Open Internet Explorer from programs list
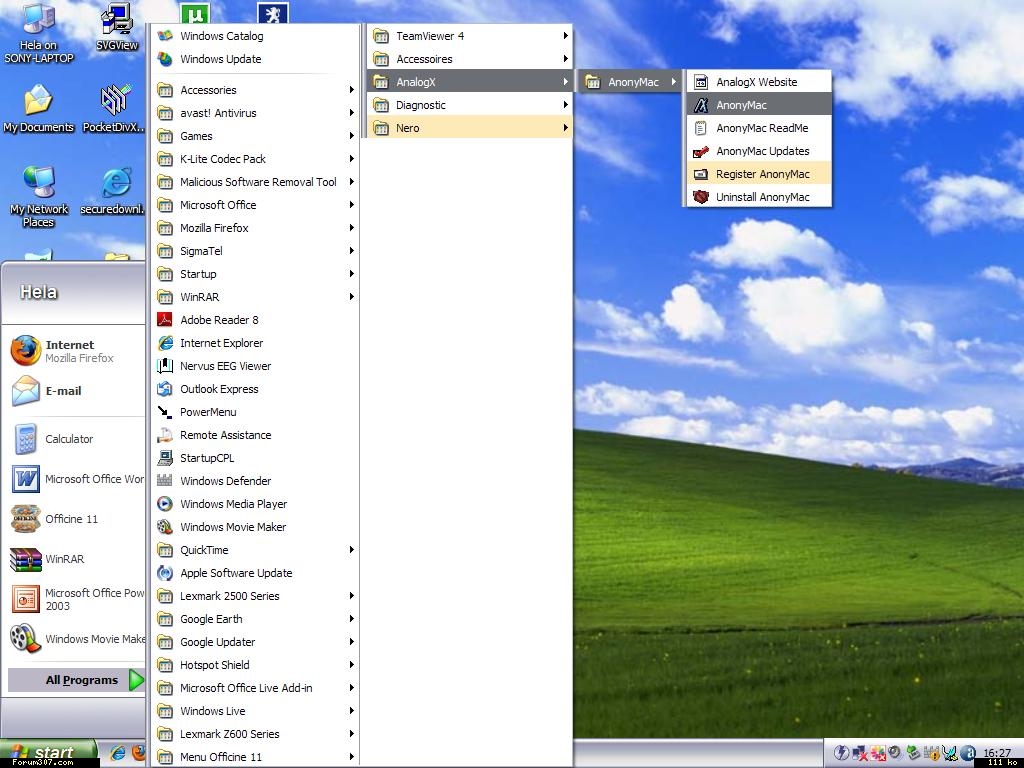 point(256,343)
